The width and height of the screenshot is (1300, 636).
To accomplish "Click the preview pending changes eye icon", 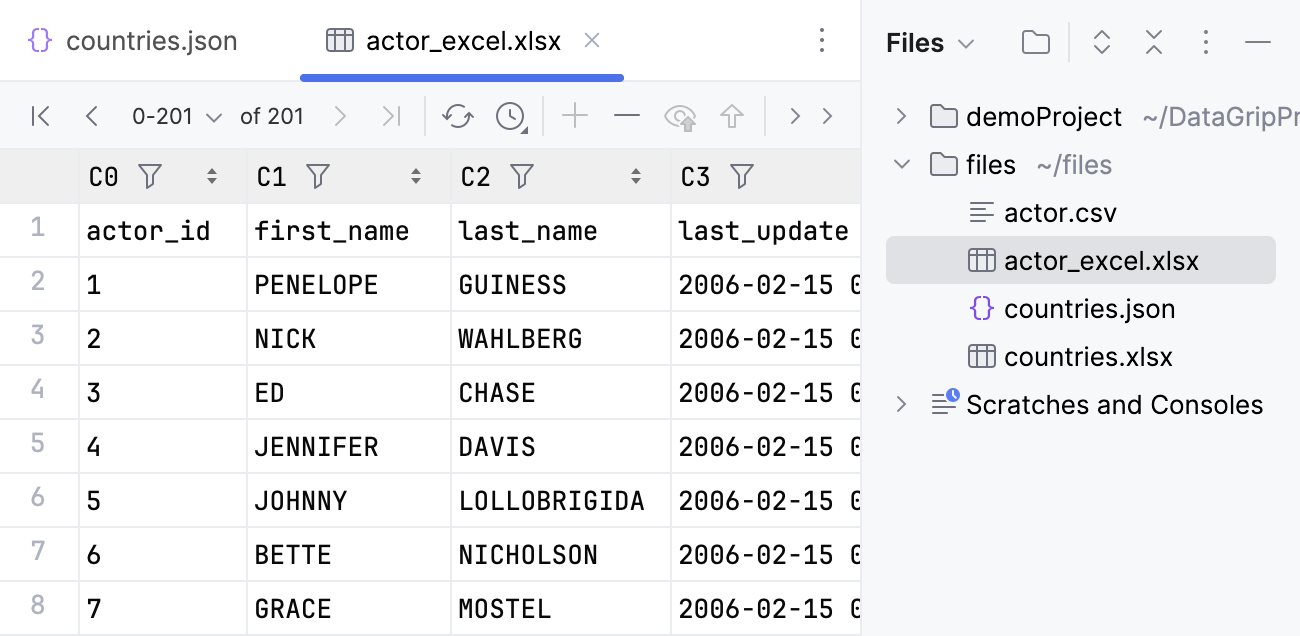I will click(x=681, y=117).
